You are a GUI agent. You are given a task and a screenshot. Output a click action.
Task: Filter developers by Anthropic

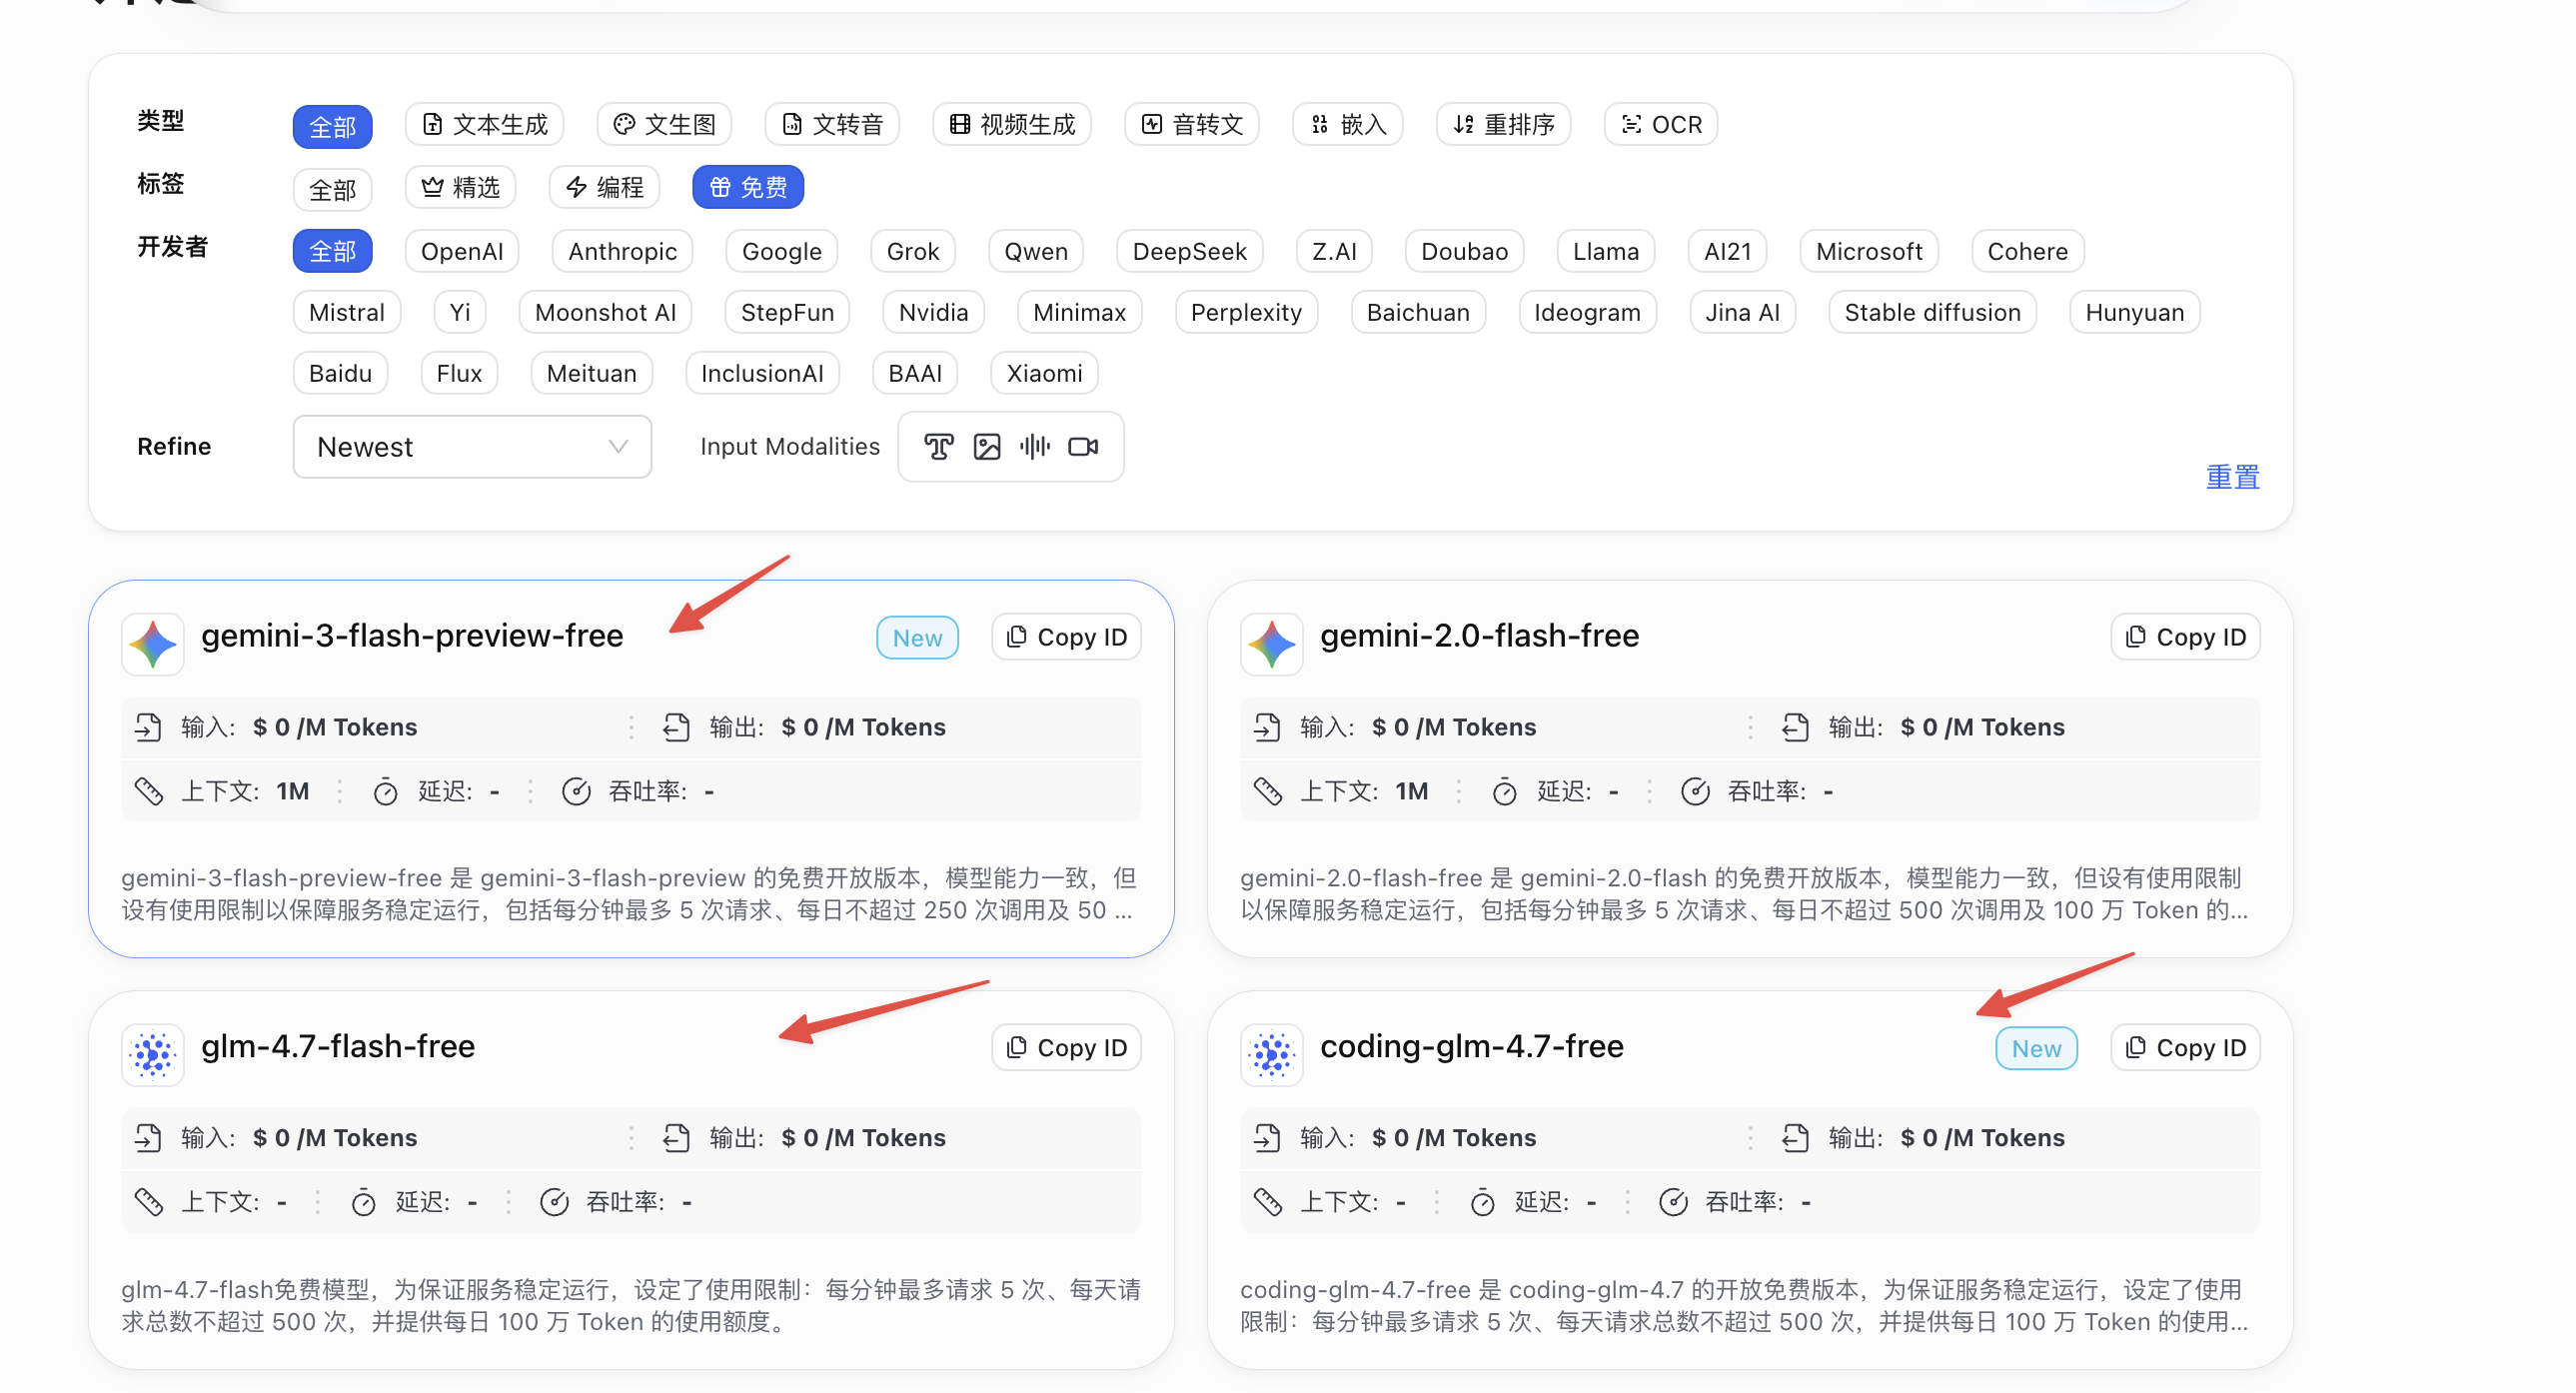[622, 250]
